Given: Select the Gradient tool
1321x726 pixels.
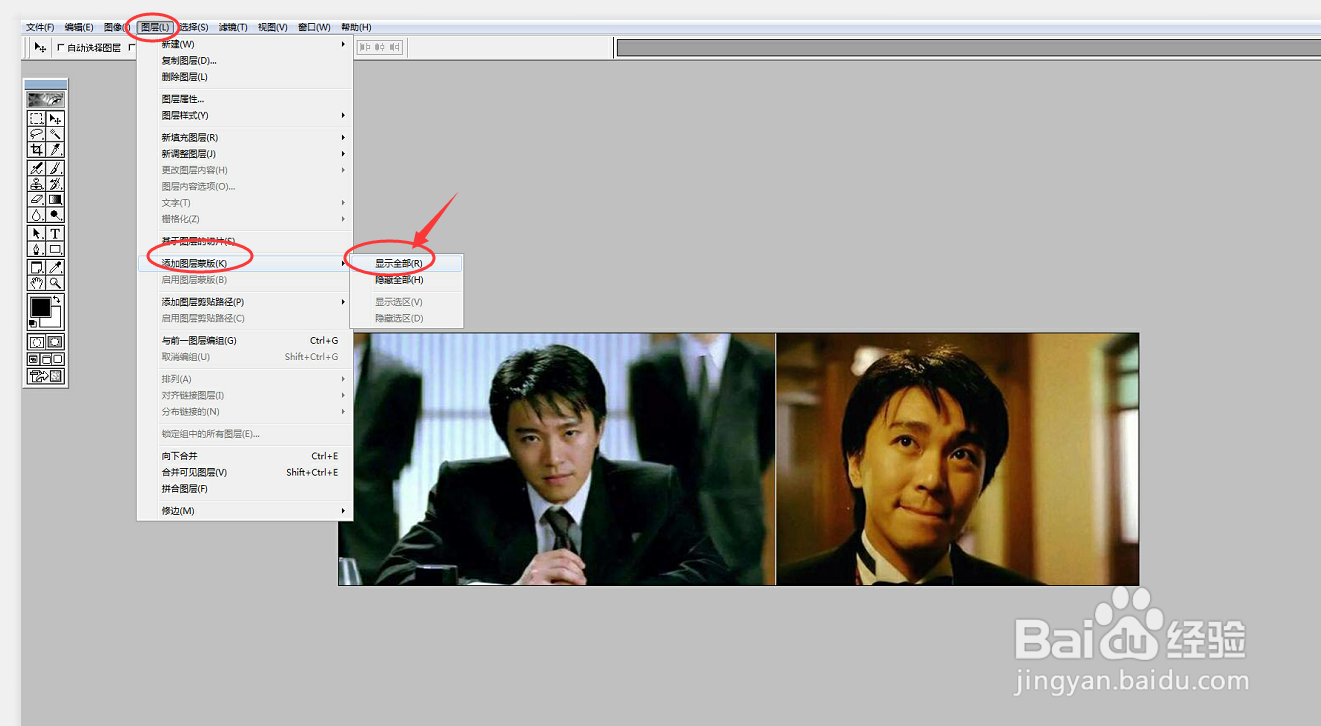Looking at the screenshot, I should [56, 198].
